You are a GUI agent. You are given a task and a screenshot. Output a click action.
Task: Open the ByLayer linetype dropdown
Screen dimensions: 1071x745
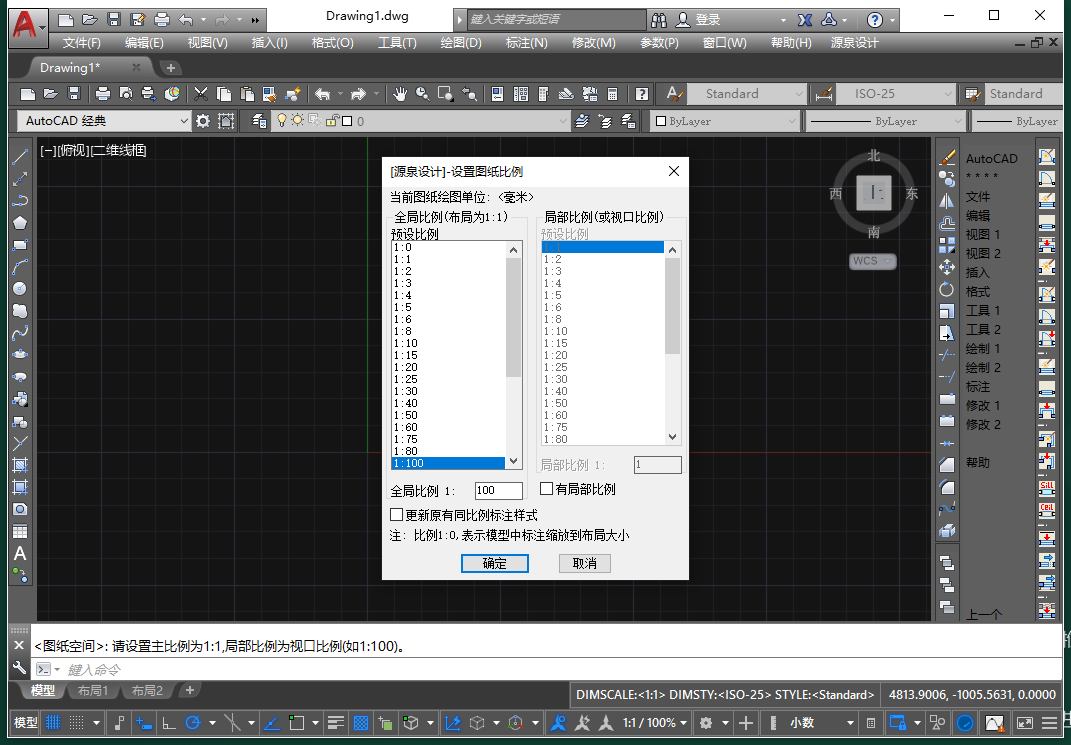(x=885, y=121)
